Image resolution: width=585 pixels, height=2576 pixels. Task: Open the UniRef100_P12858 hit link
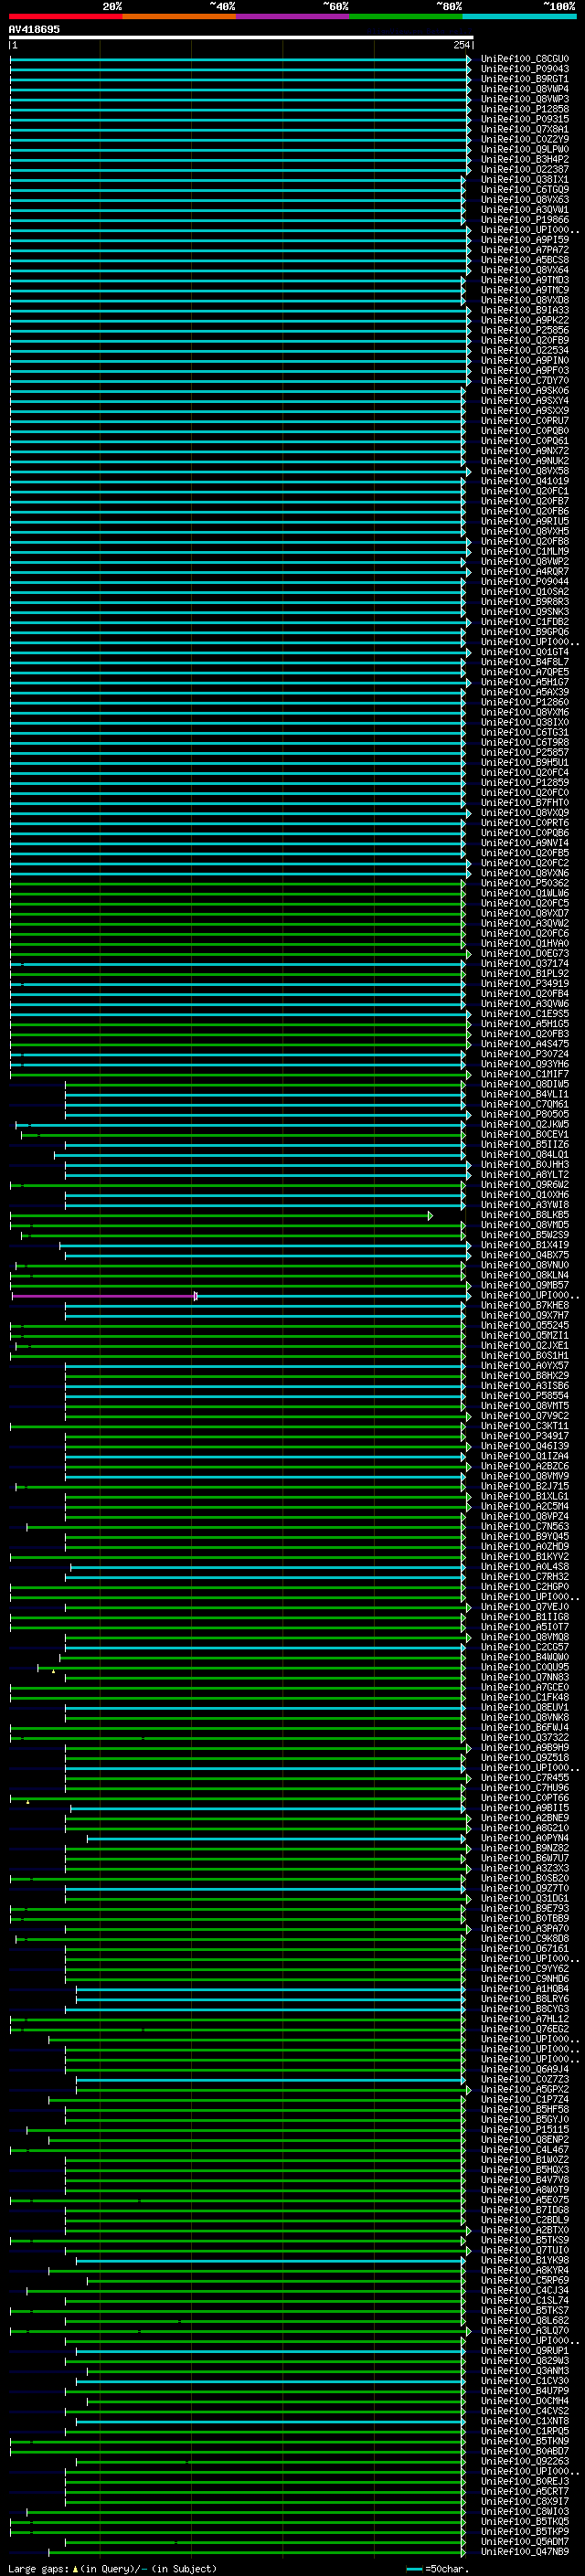524,109
